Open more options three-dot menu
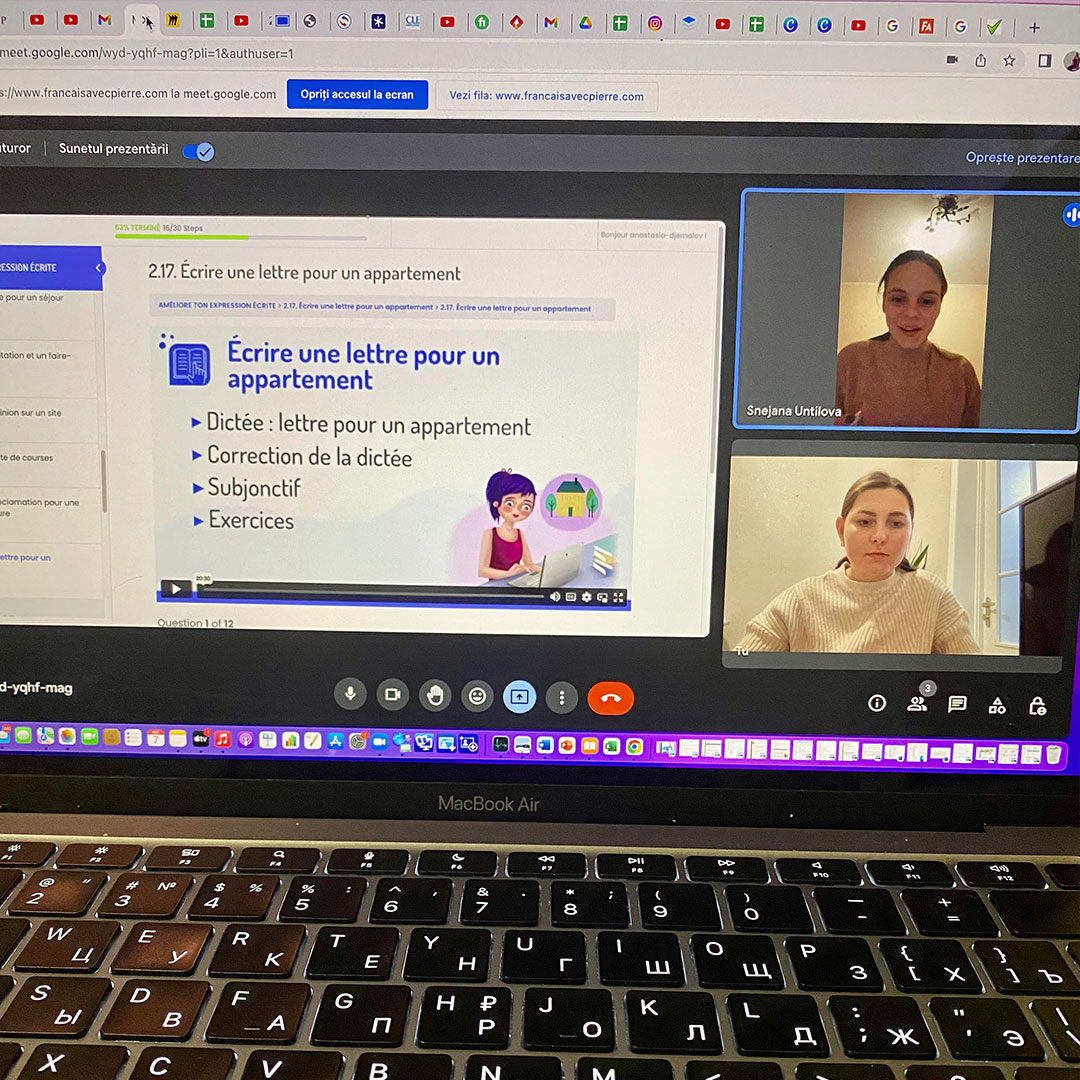The width and height of the screenshot is (1080, 1080). (562, 697)
